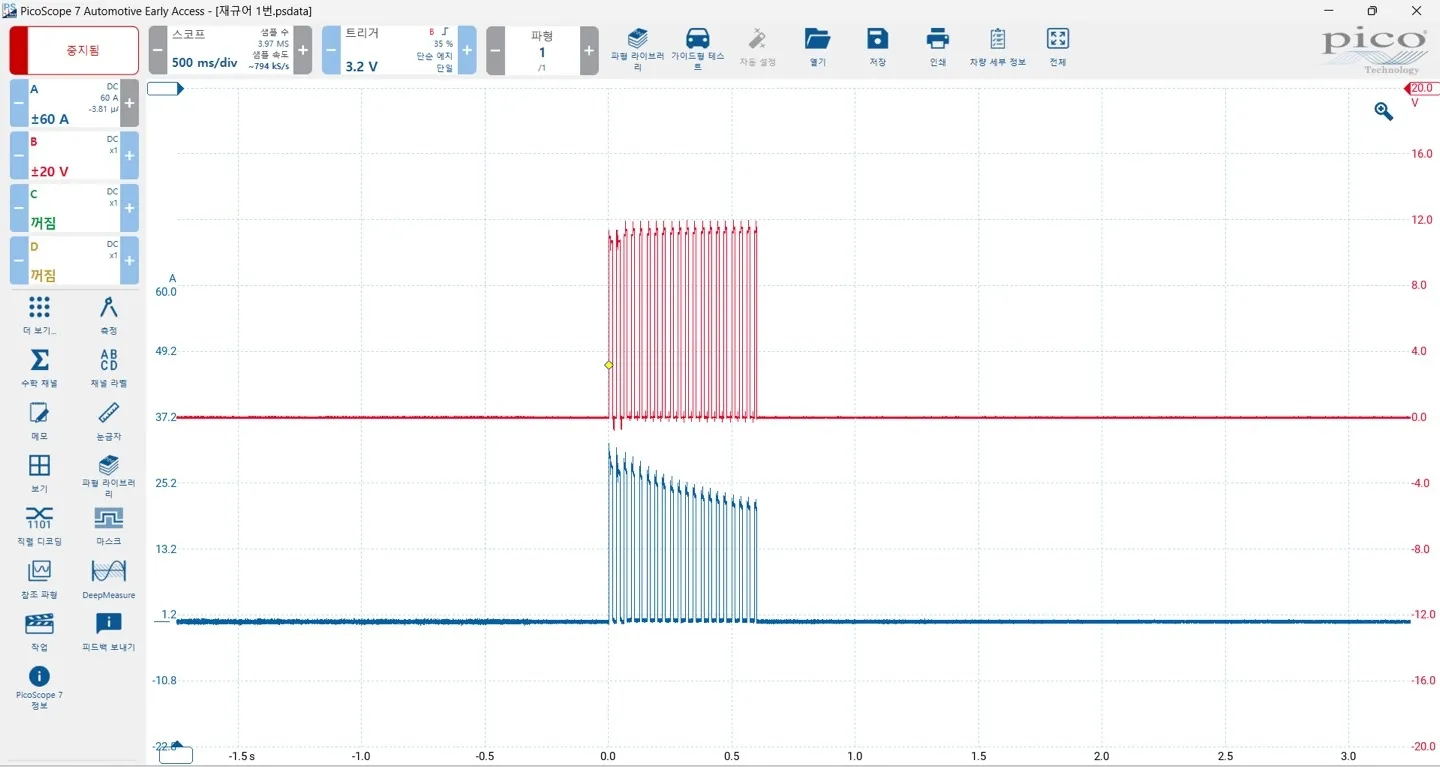
Task: Click the 0.0 time axis label
Action: [608, 756]
